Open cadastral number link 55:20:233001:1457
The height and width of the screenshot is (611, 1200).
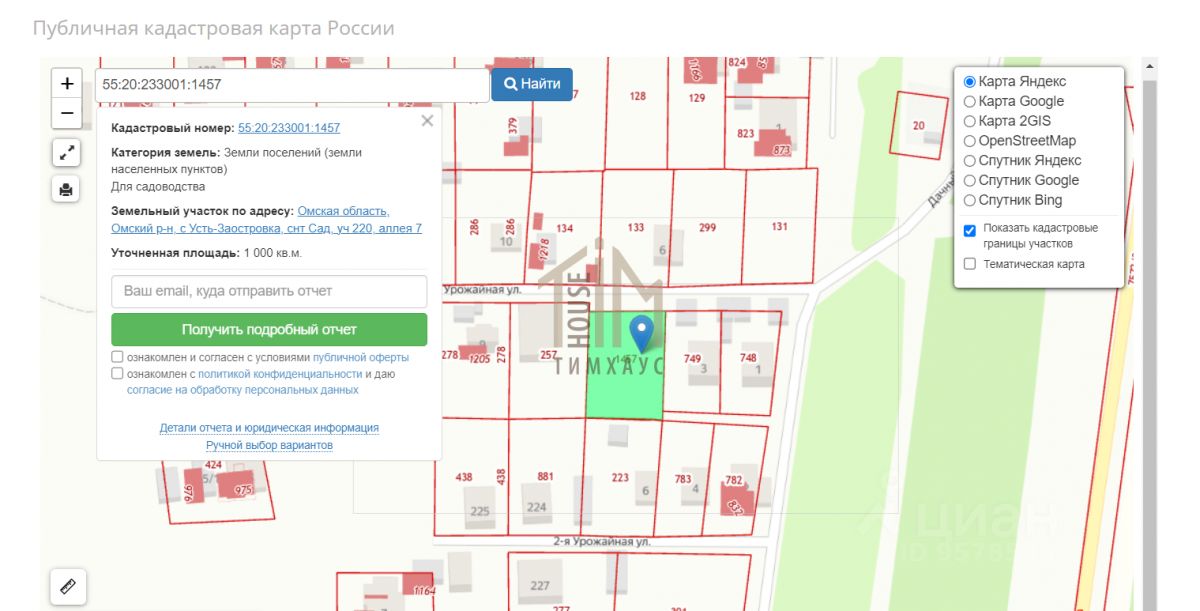click(289, 128)
